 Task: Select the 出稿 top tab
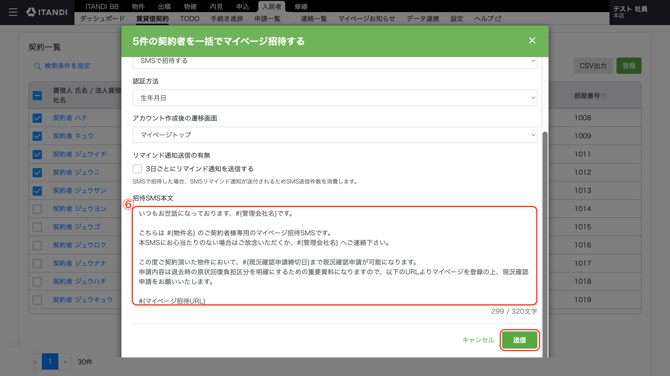point(164,6)
